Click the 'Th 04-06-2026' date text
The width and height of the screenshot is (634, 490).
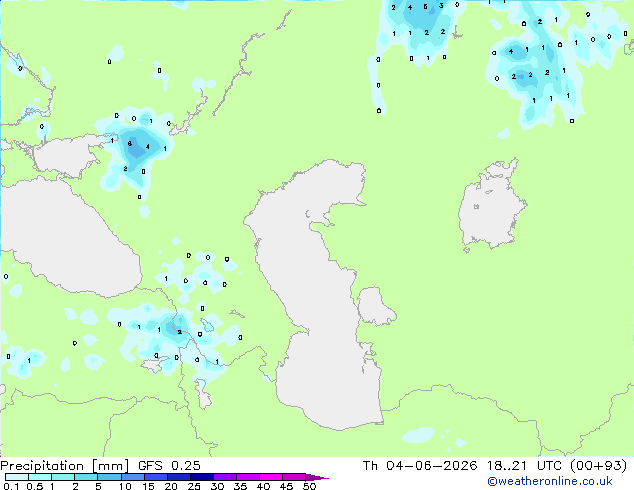420,466
